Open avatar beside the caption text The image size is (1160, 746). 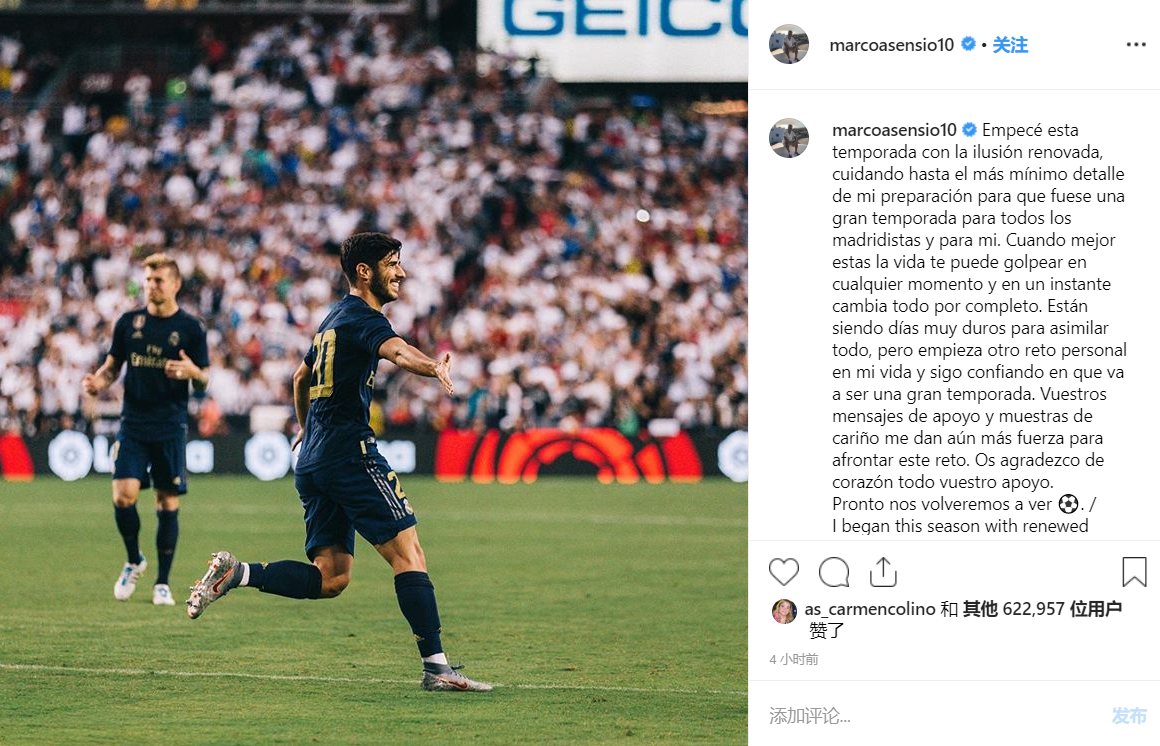(789, 138)
